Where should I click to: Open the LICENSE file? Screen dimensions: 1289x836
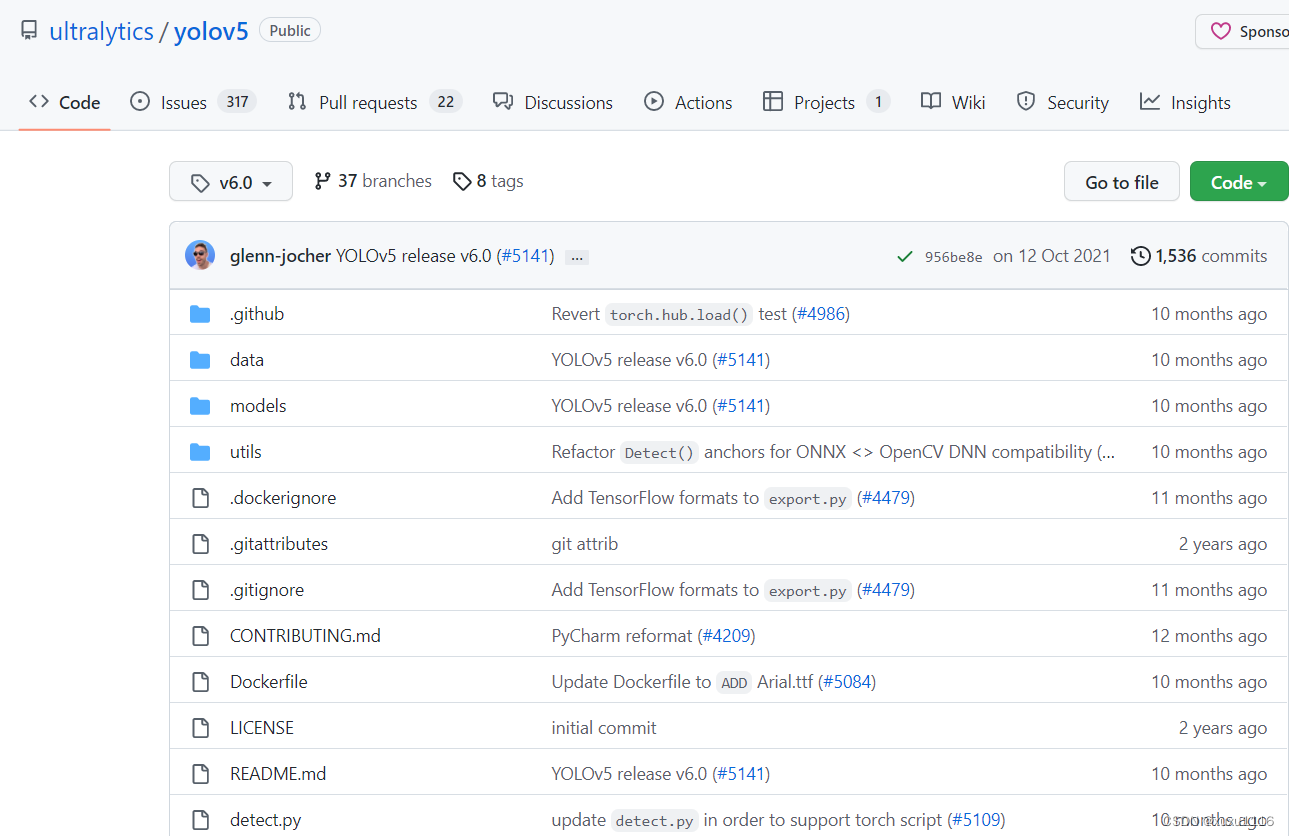pos(262,728)
